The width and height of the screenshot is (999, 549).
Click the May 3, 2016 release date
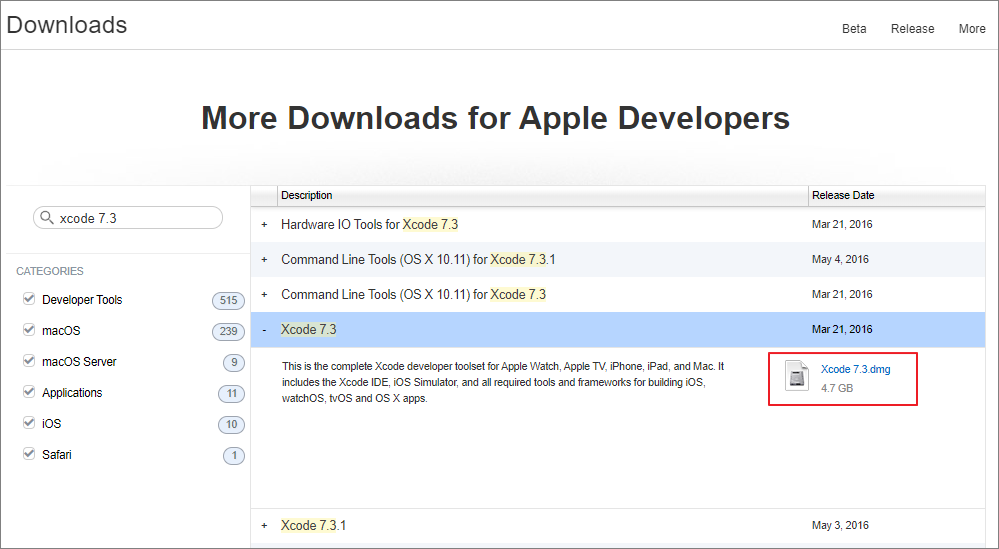(x=840, y=525)
